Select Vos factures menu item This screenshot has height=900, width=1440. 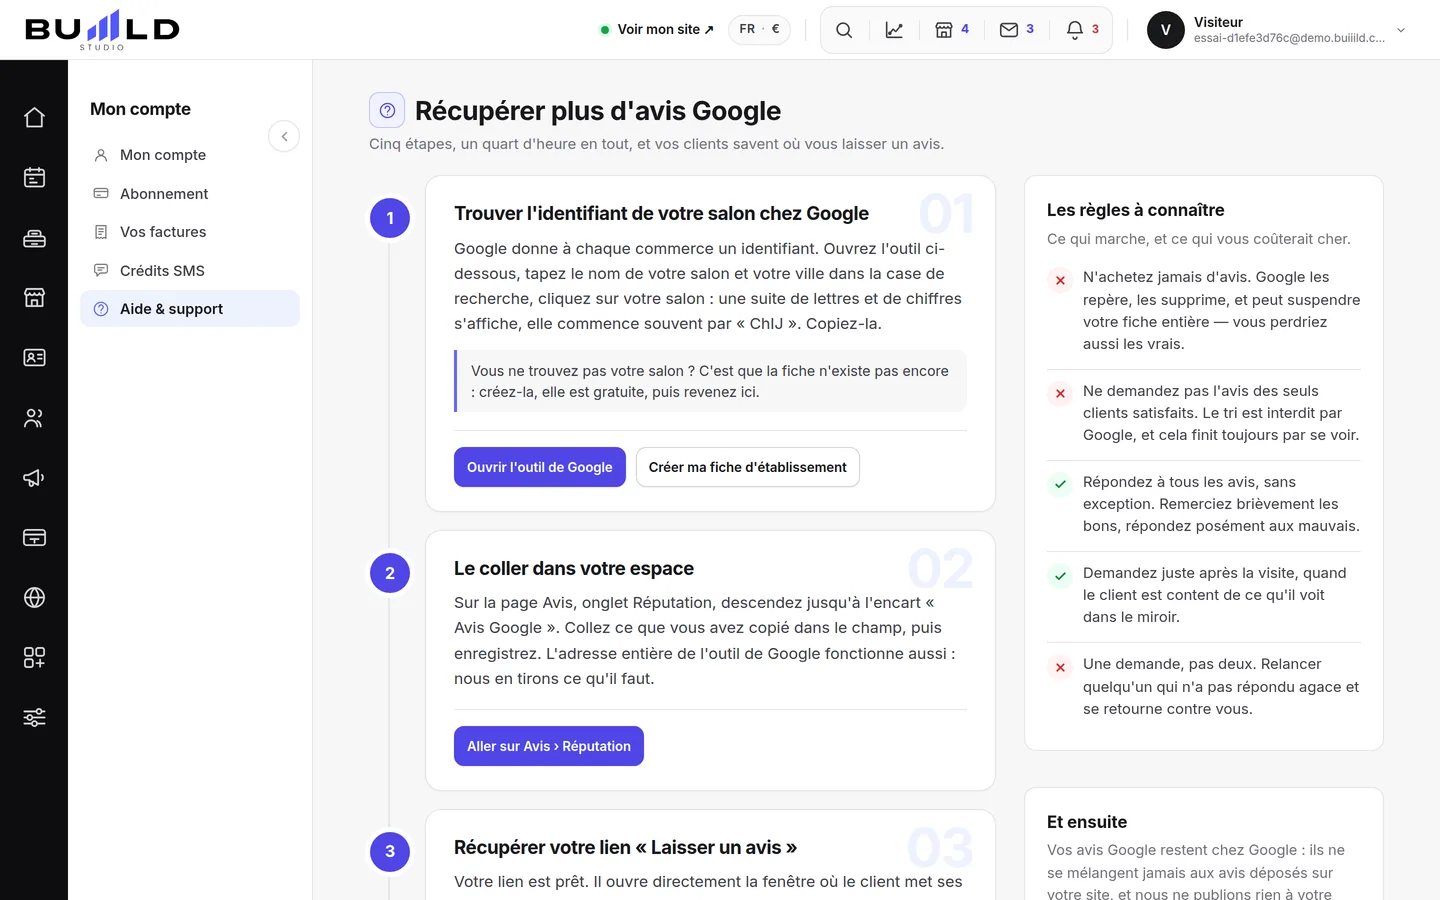(x=190, y=232)
